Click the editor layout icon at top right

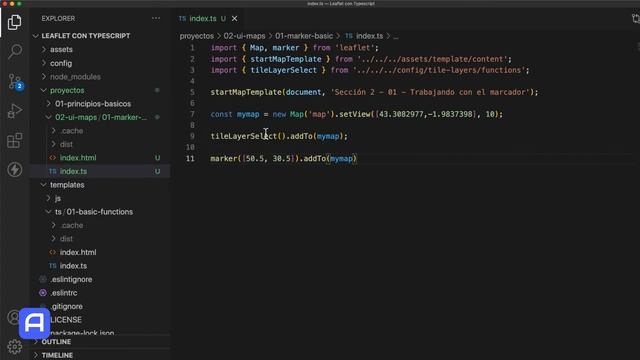(x=636, y=18)
